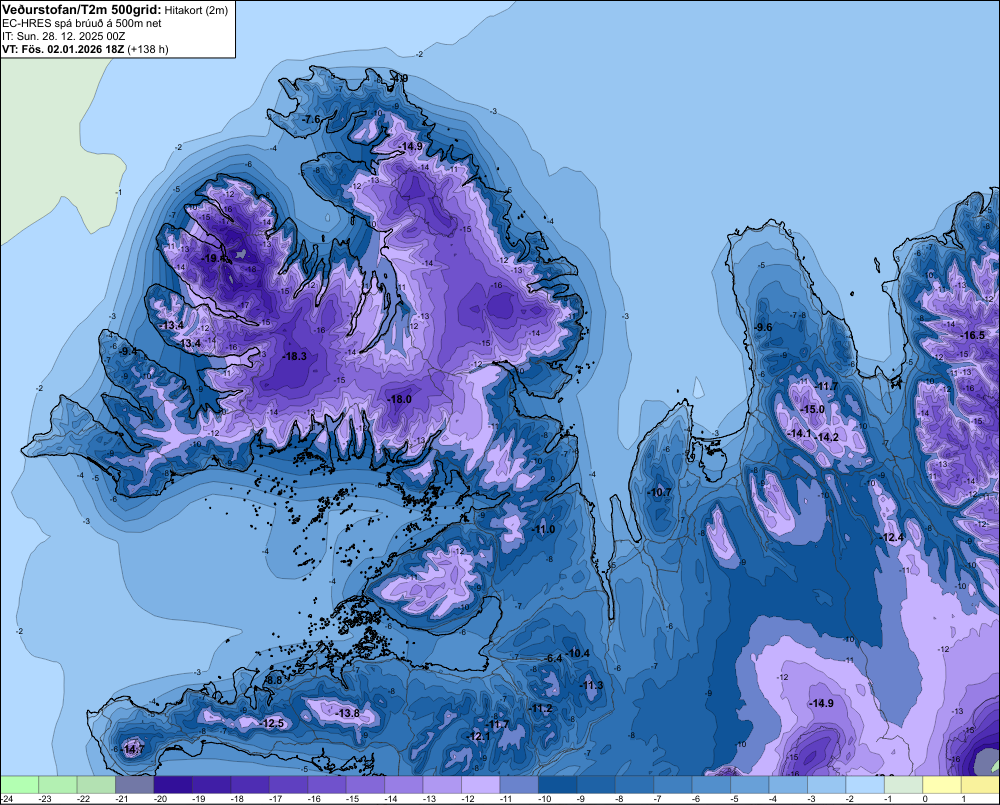The height and width of the screenshot is (805, 1000).
Task: Click the map temperature value '-9.6'
Action: pos(763,327)
